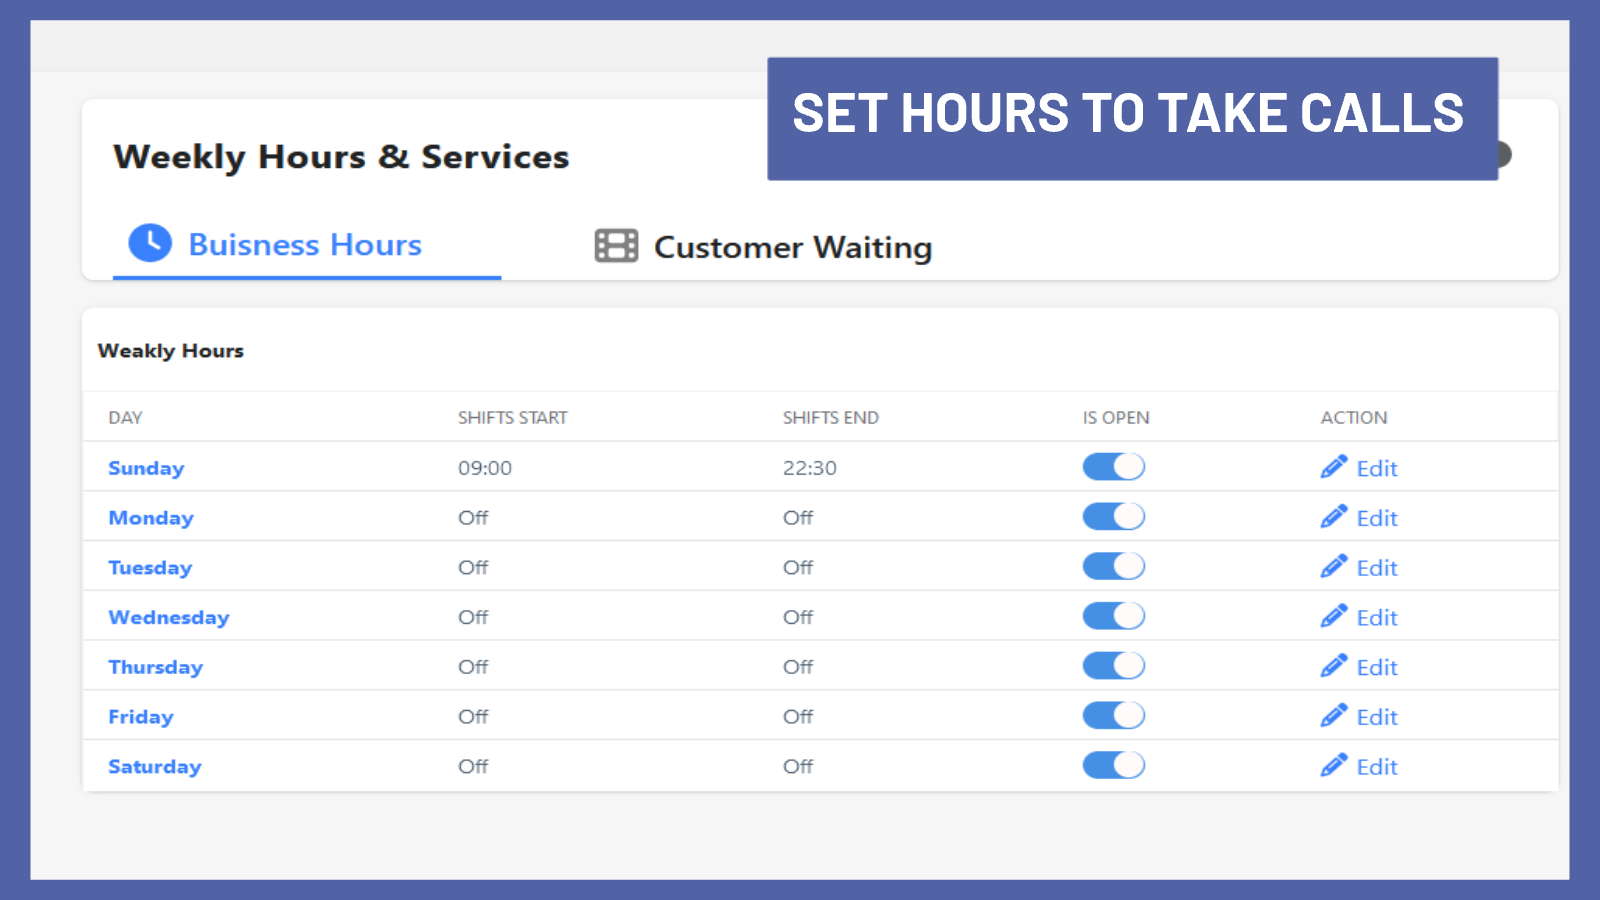This screenshot has height=900, width=1600.
Task: Click the pencil edit icon for Wednesday
Action: [x=1333, y=616]
